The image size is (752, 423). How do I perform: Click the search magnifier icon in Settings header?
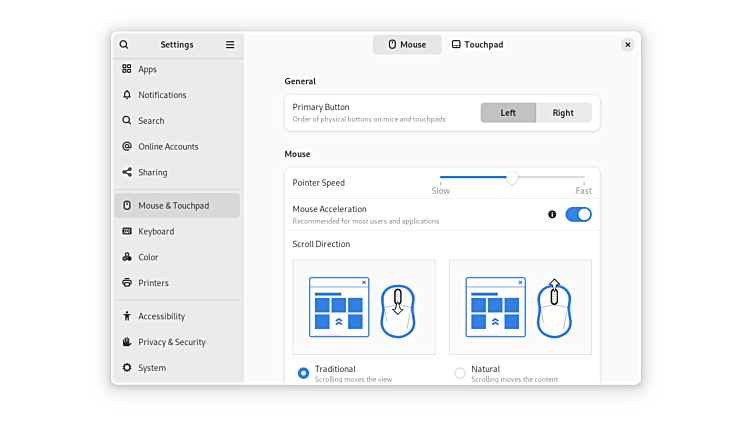click(x=124, y=45)
